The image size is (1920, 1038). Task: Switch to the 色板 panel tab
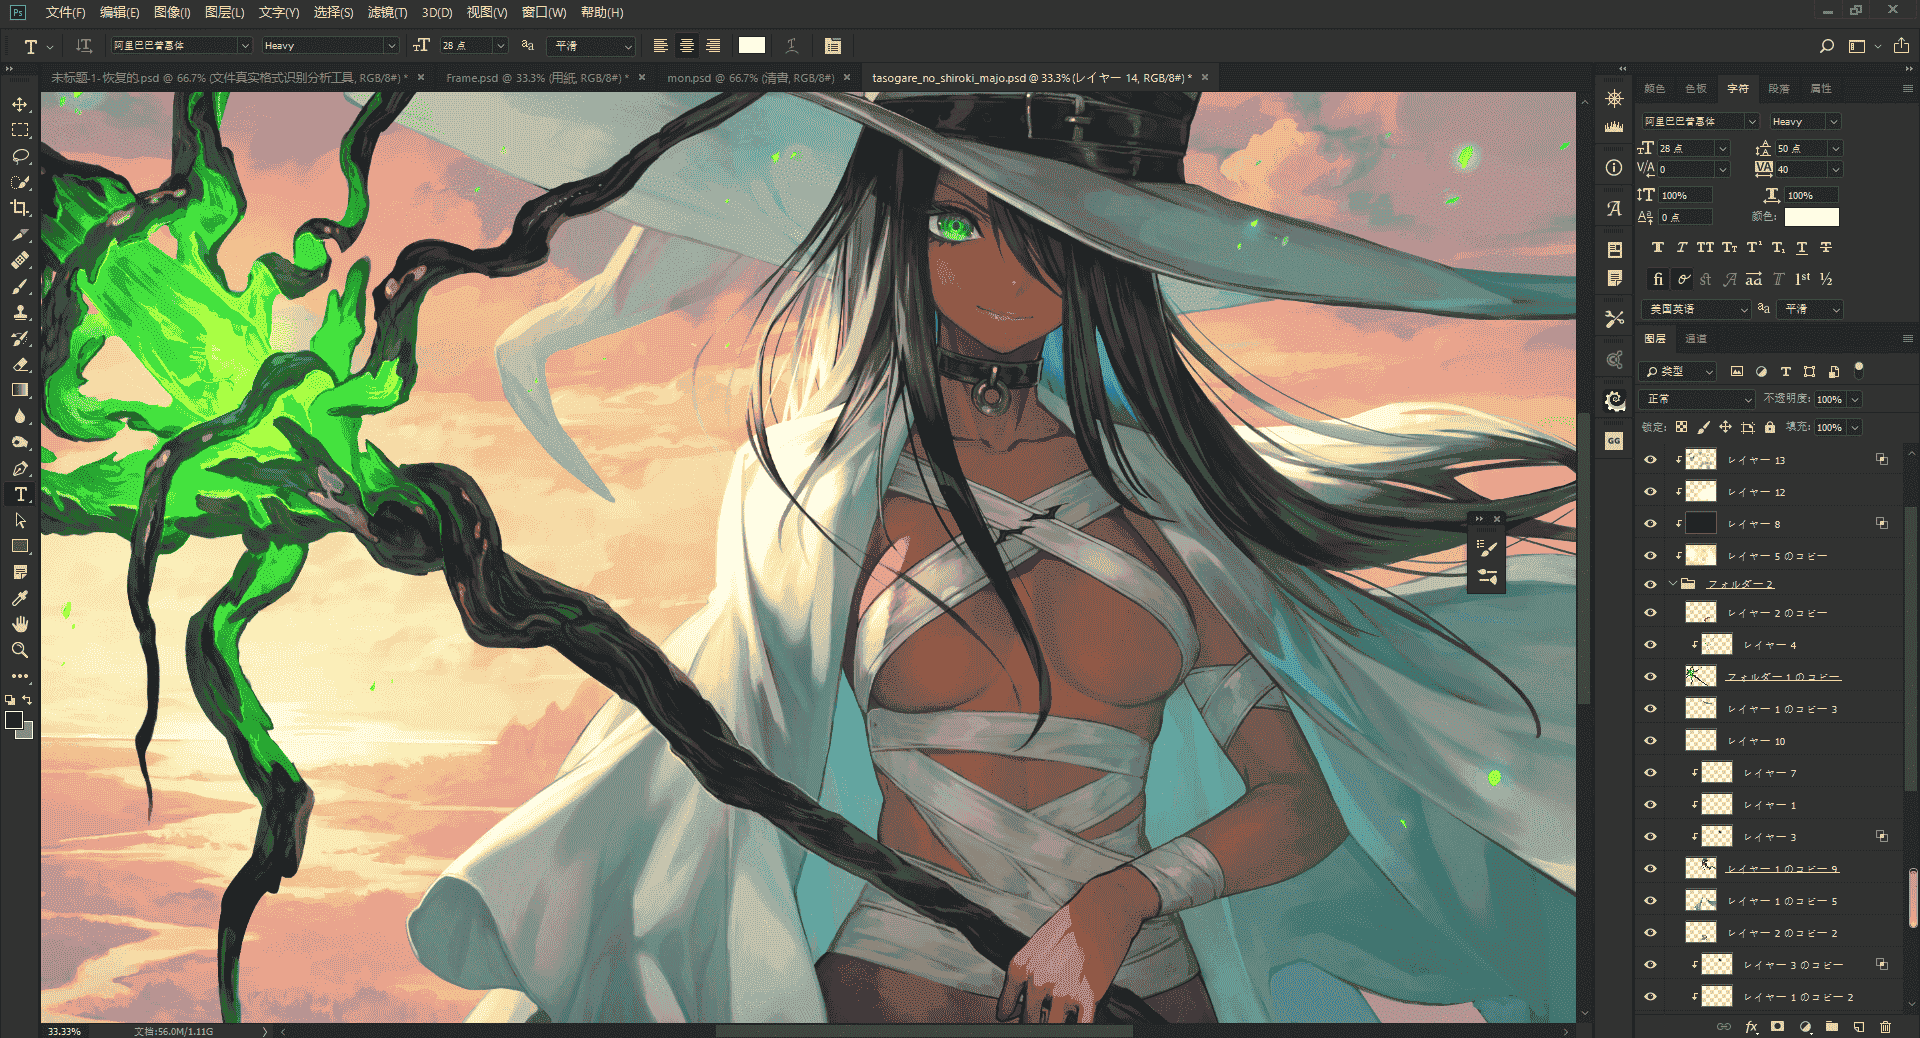coord(1696,89)
